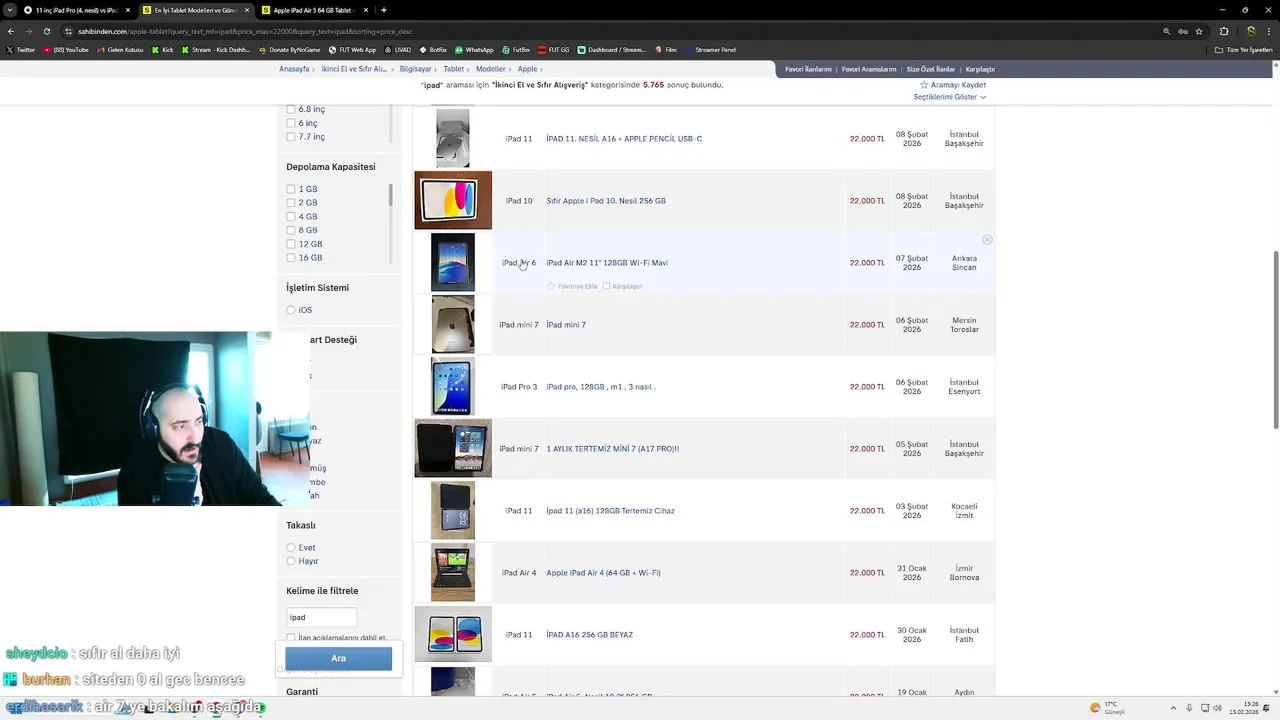Viewport: 1280px width, 720px height.
Task: Open the YouTube bookmark
Action: point(65,49)
